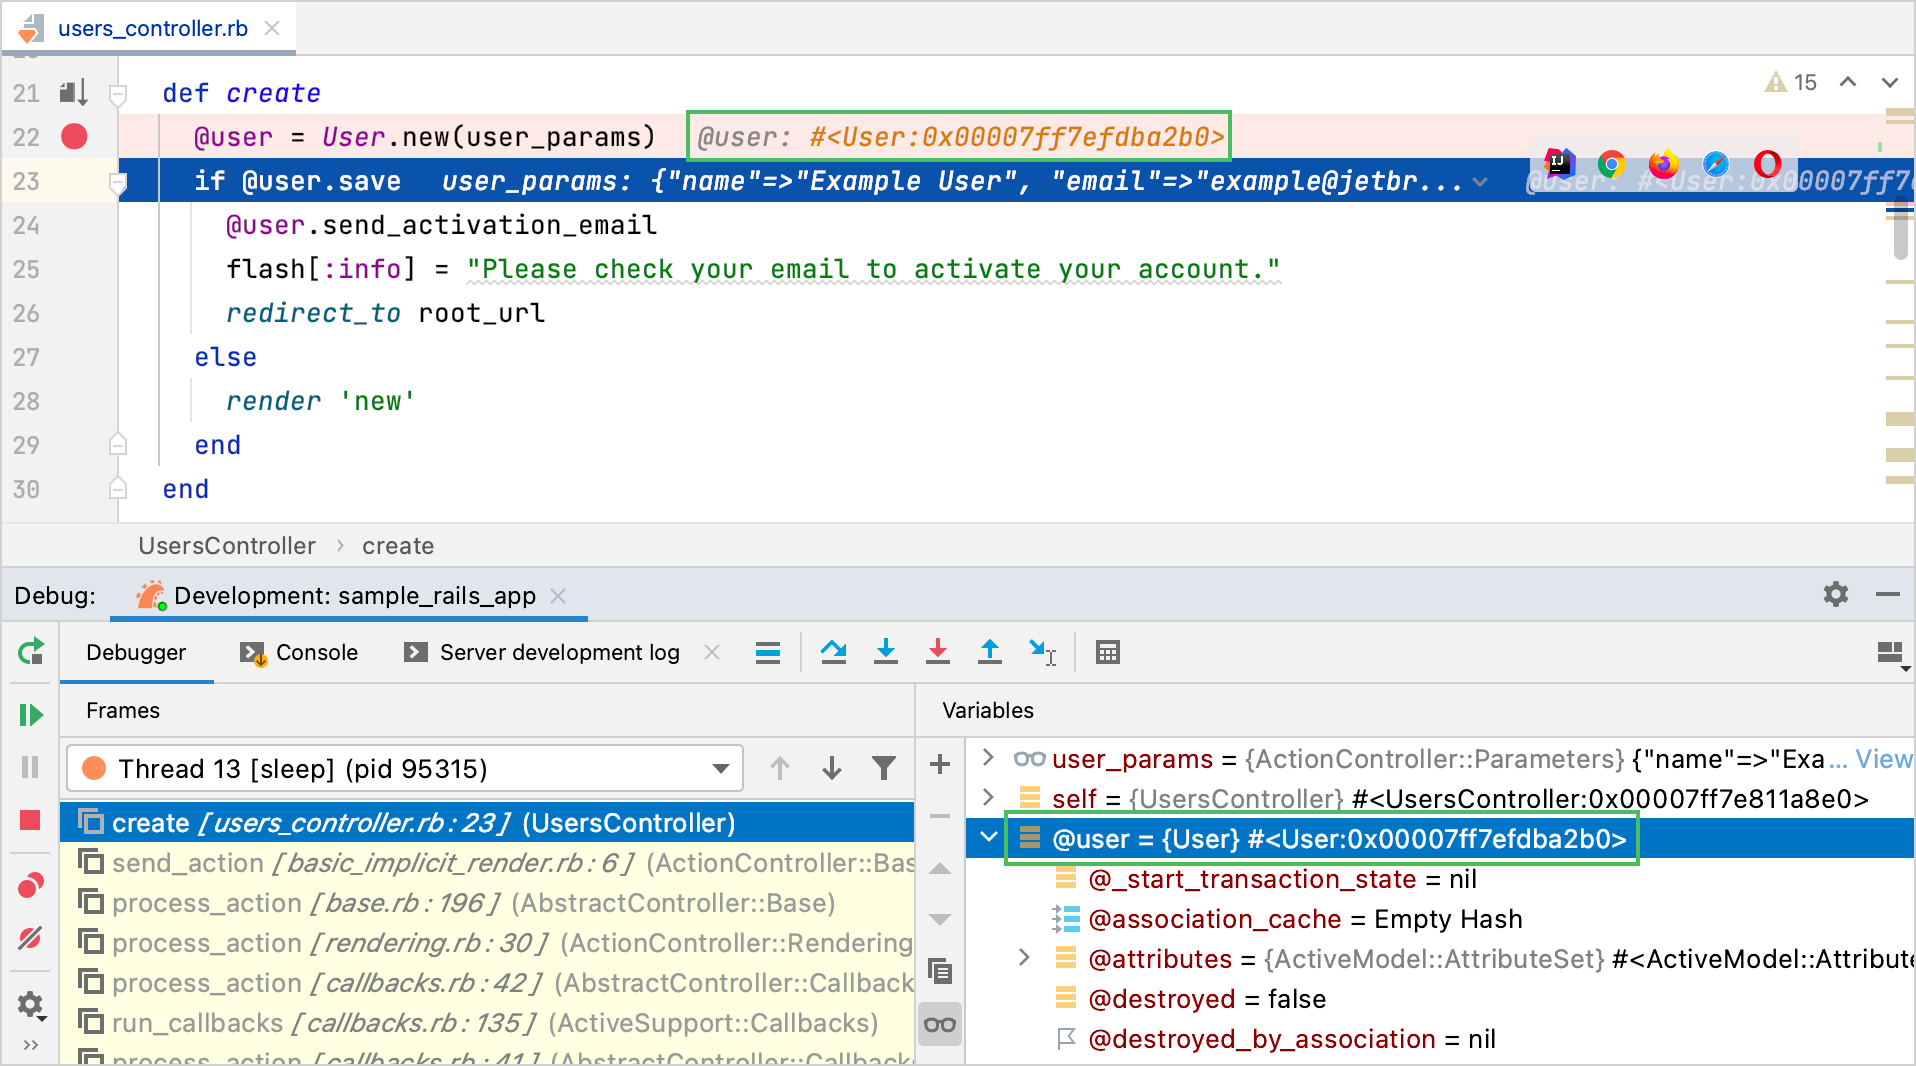Viewport: 1916px width, 1066px height.
Task: Expand the user_params variable node
Action: coord(988,758)
